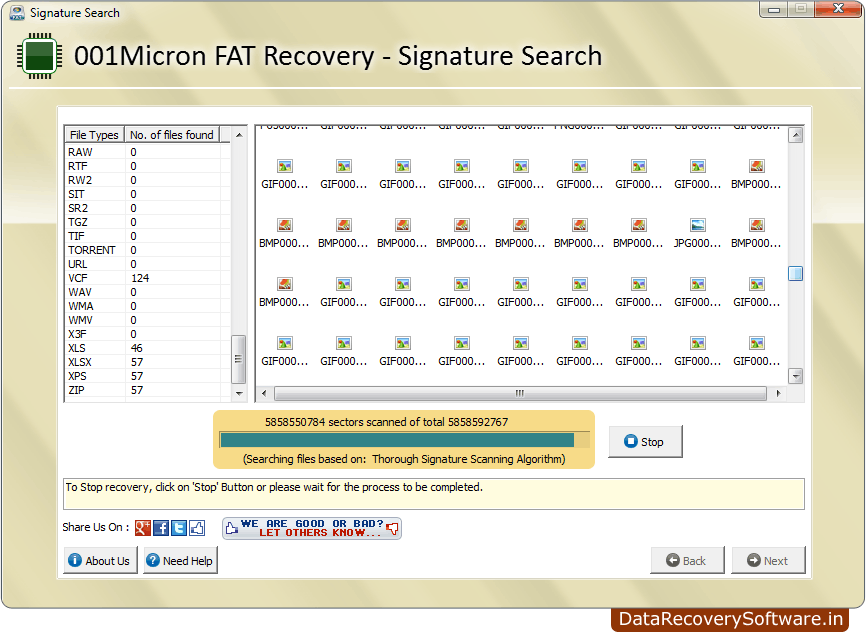Click thumbnail pane vertical scrollbar thumb
The width and height of the screenshot is (866, 632).
click(795, 273)
